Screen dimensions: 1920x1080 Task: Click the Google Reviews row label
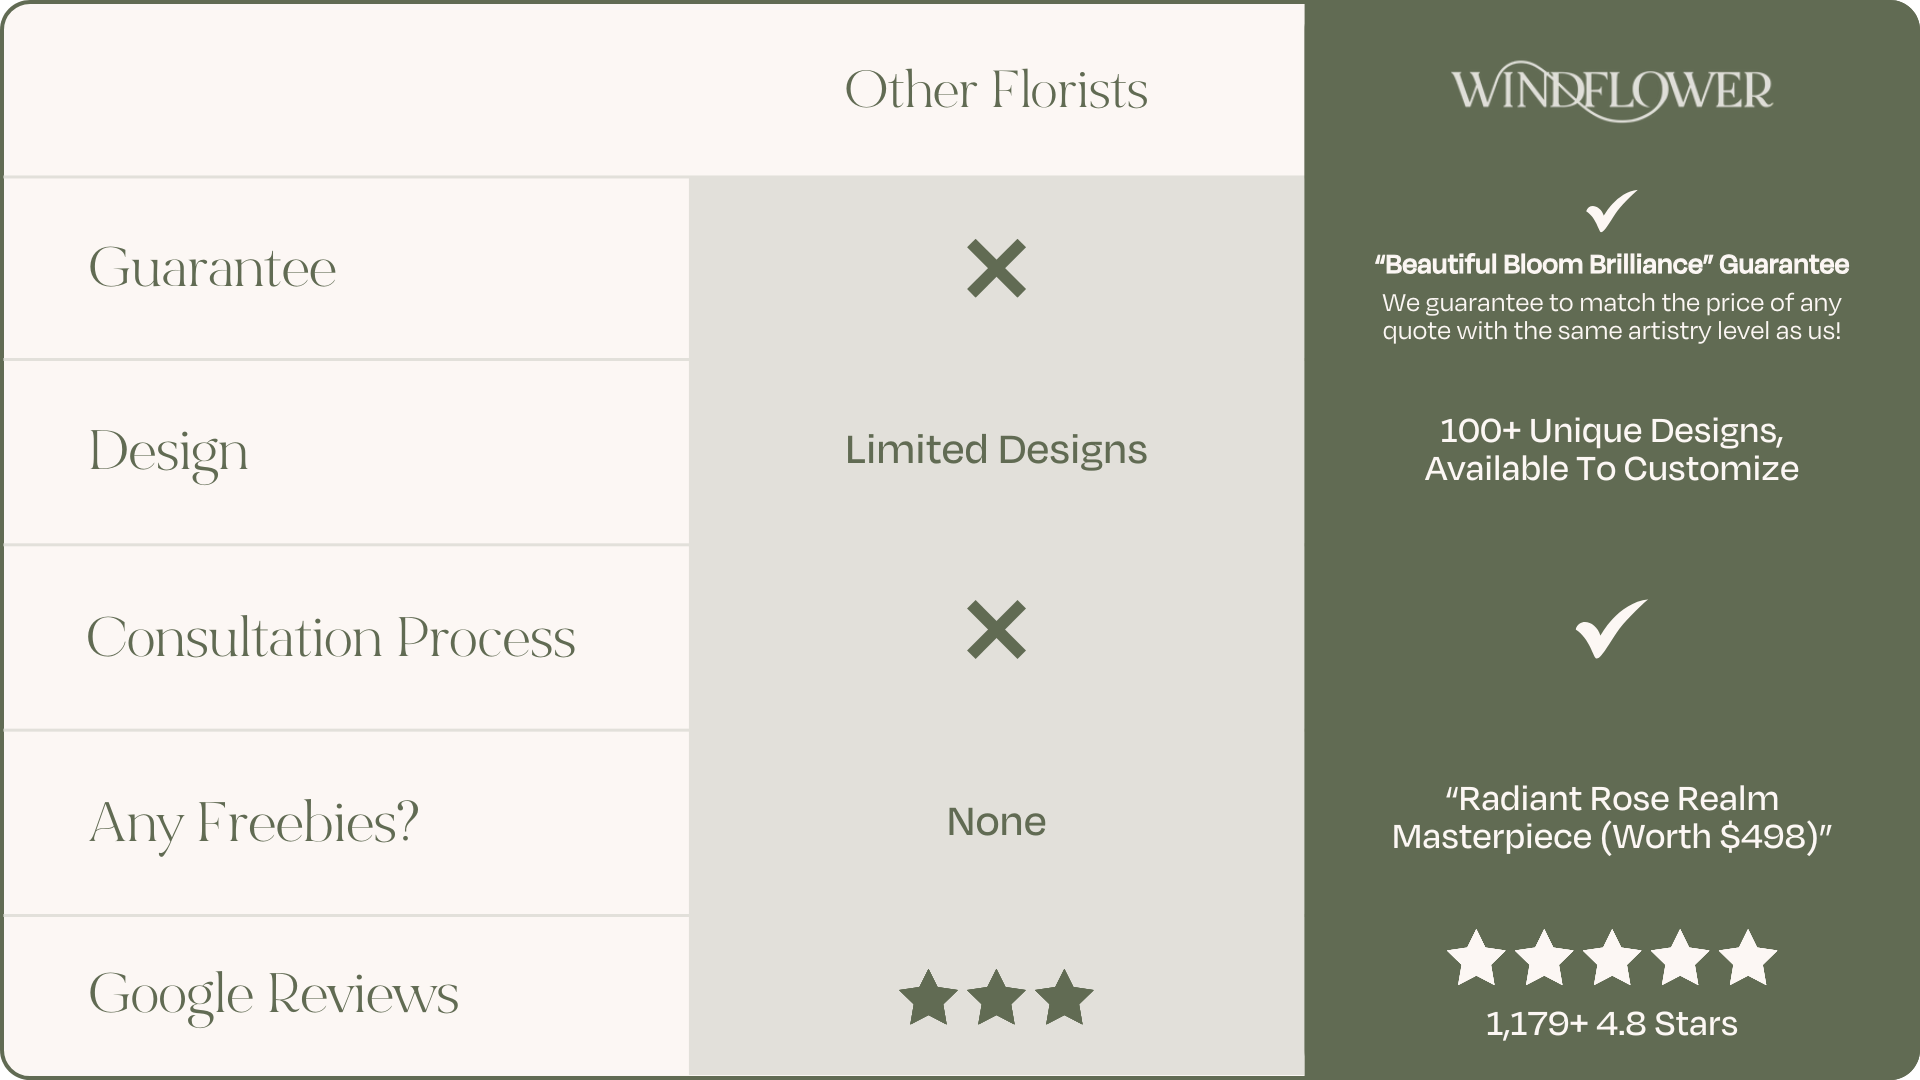[273, 994]
